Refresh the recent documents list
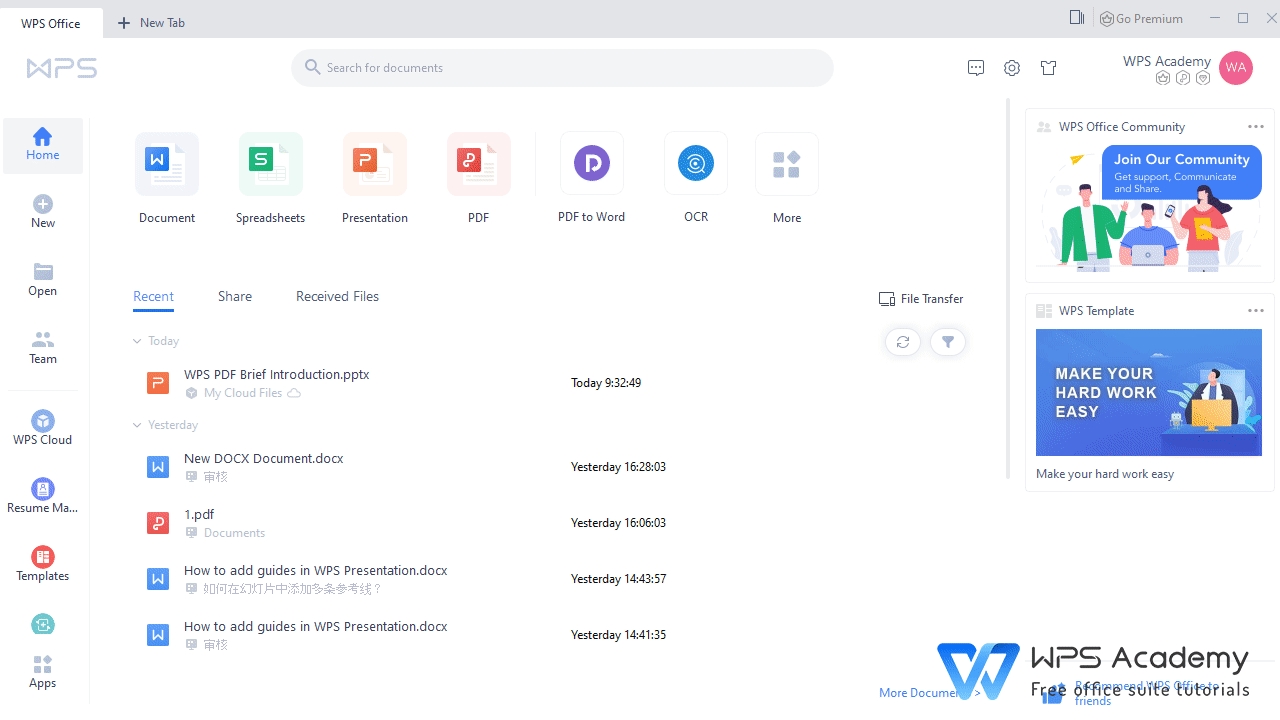Screen dimensions: 1280x720 pos(902,341)
